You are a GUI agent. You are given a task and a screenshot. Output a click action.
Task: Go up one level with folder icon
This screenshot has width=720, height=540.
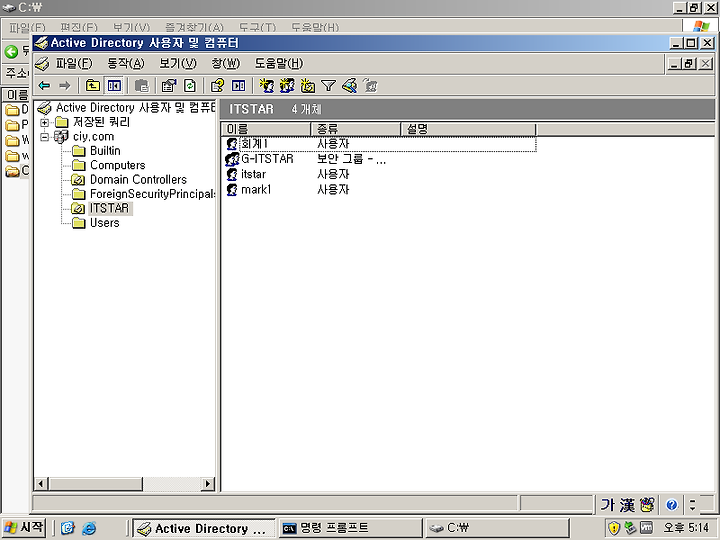coord(93,86)
